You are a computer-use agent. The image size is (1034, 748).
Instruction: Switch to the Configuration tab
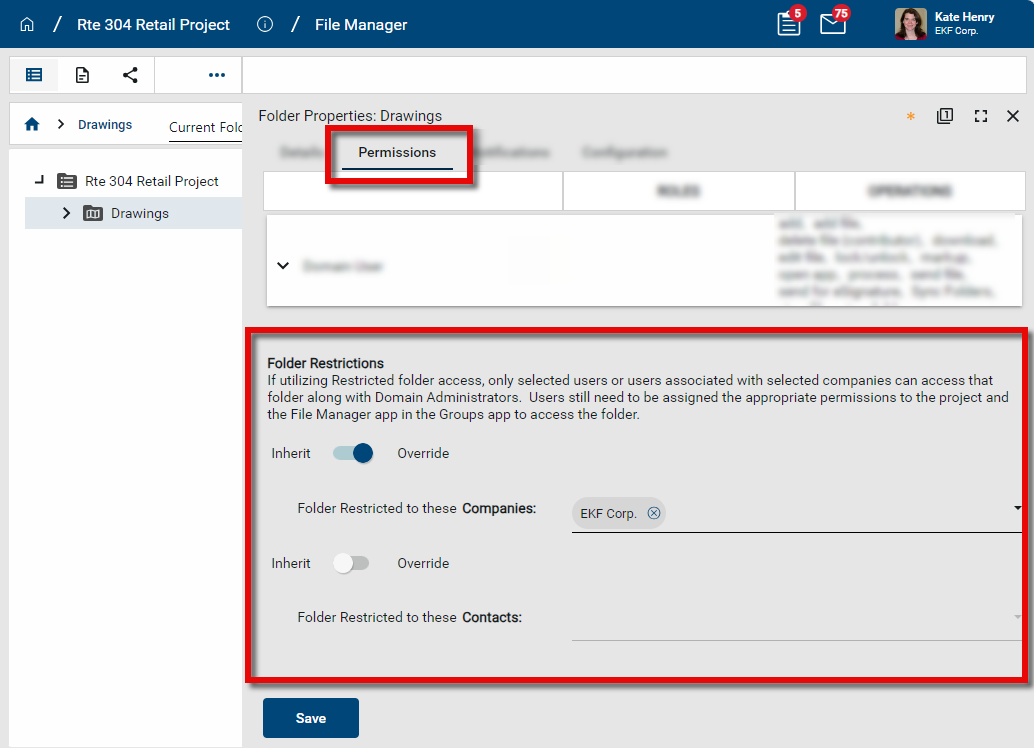[x=624, y=153]
